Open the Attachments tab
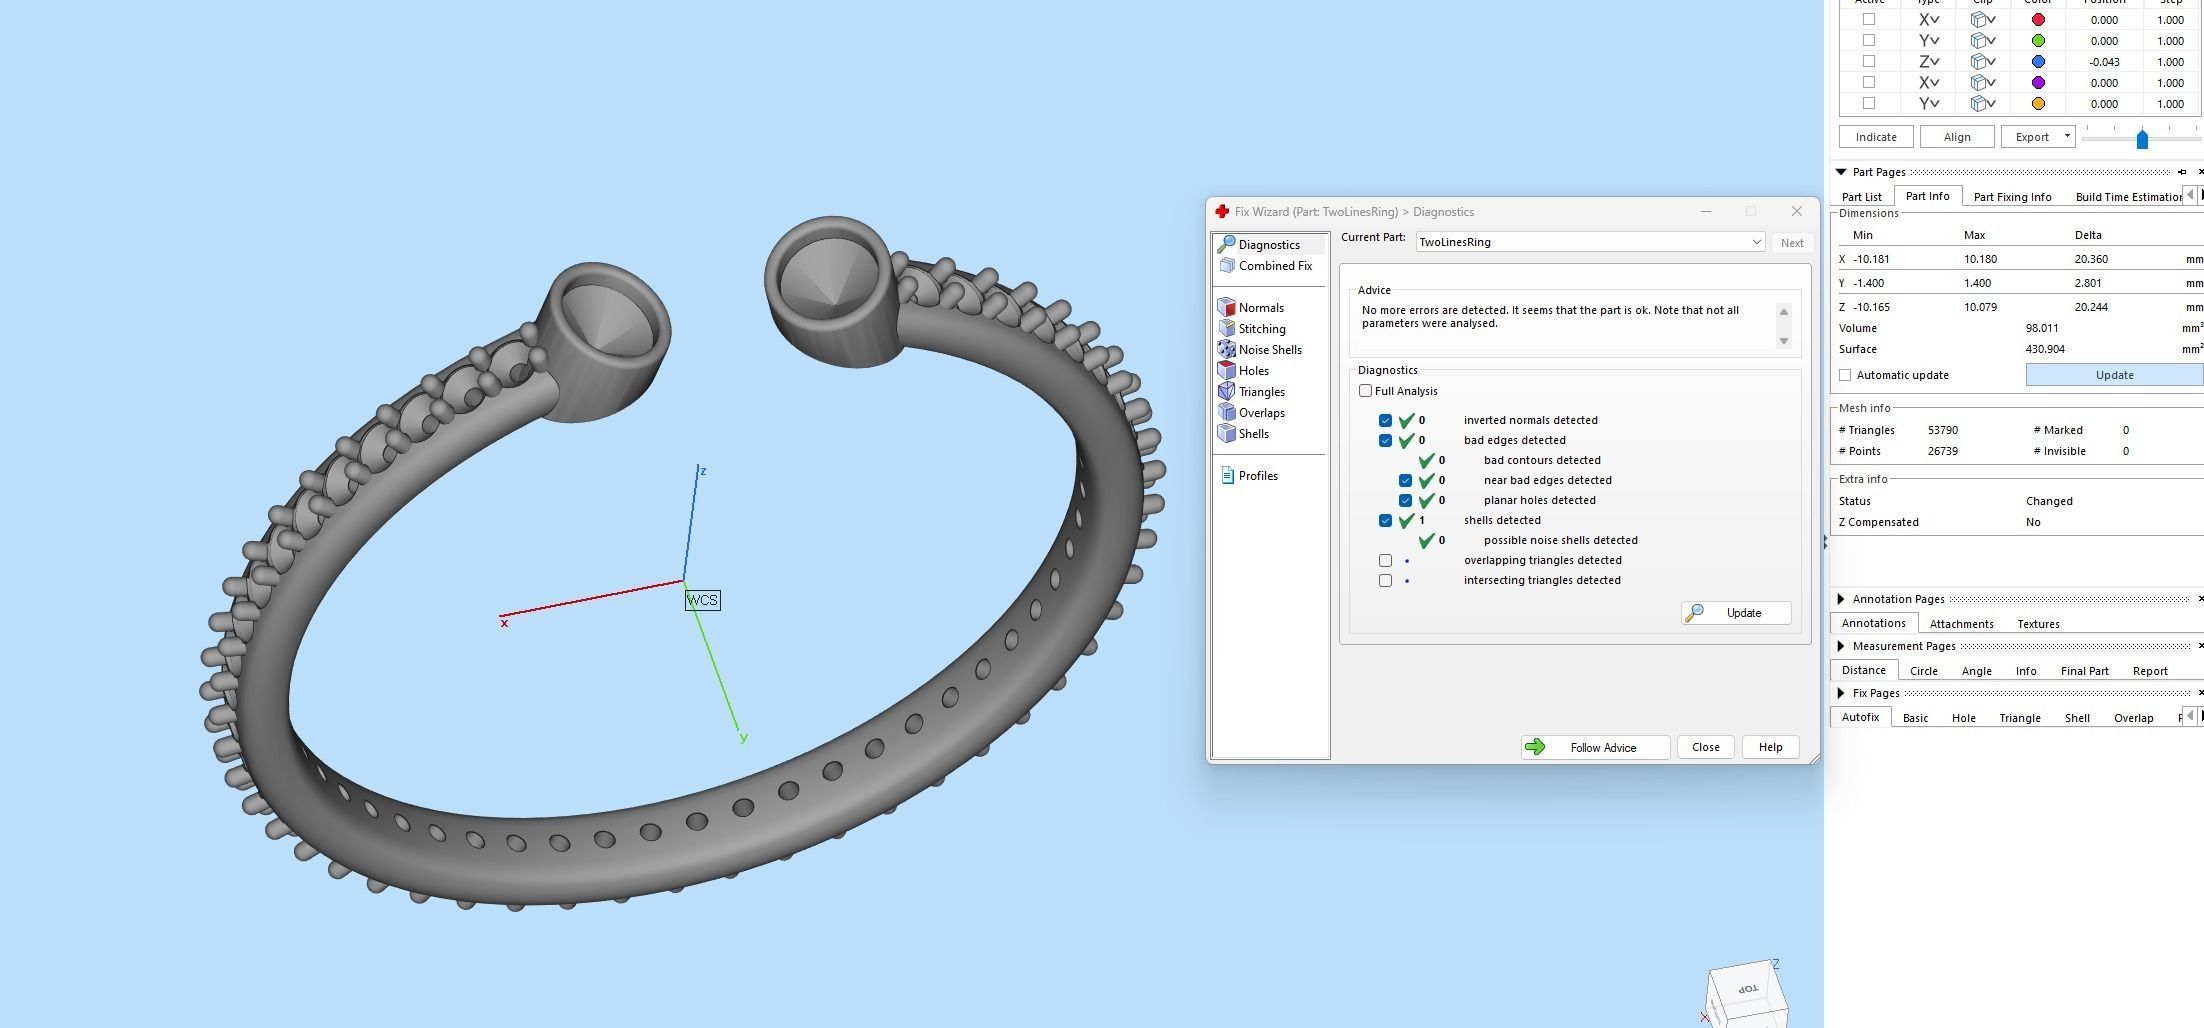2204x1028 pixels. (1961, 624)
